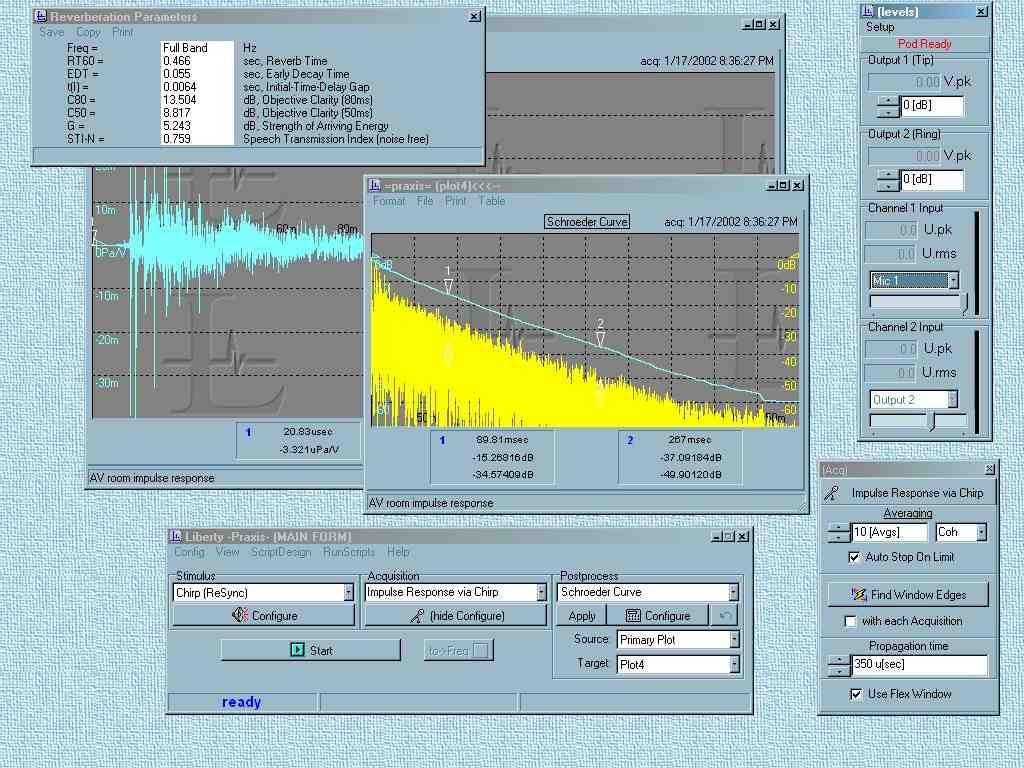Click the Propagation time input field
The width and height of the screenshot is (1024, 768).
coord(918,665)
